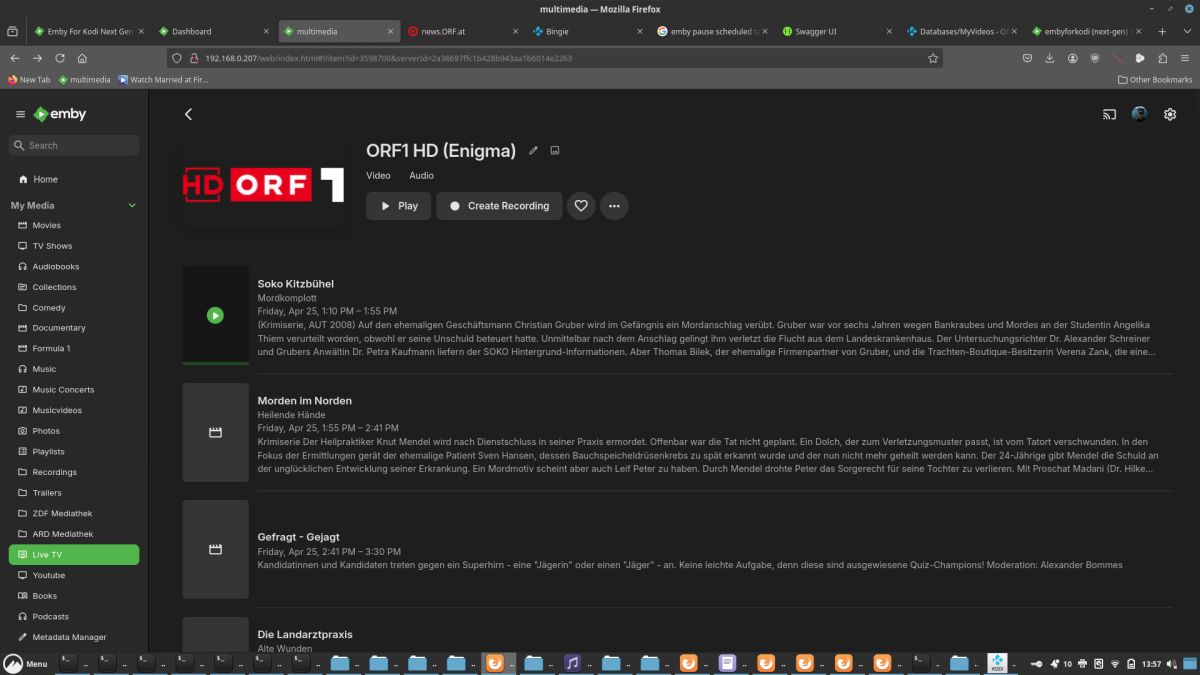Open Collections in sidebar
Image resolution: width=1200 pixels, height=675 pixels.
click(74, 287)
